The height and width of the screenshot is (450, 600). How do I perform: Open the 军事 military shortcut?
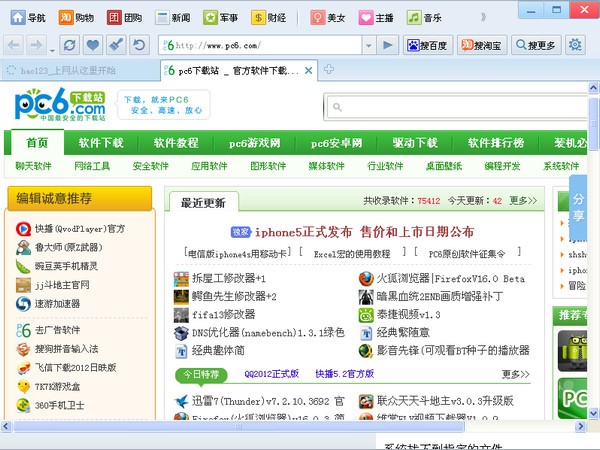(x=221, y=18)
